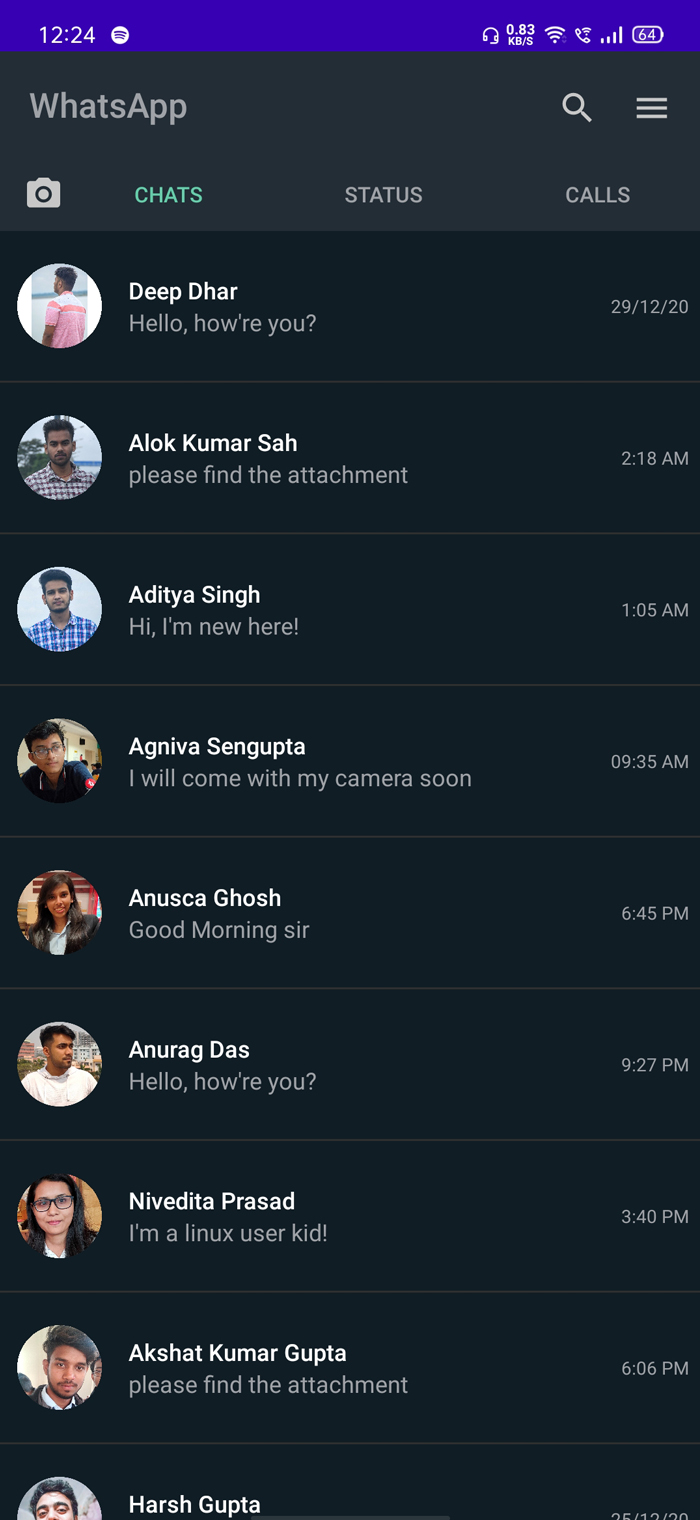This screenshot has height=1520, width=700.
Task: Select the CHATS tab
Action: (x=168, y=194)
